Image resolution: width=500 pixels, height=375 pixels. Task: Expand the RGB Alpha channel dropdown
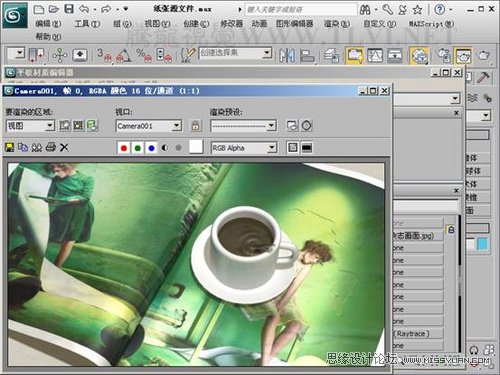(x=272, y=148)
